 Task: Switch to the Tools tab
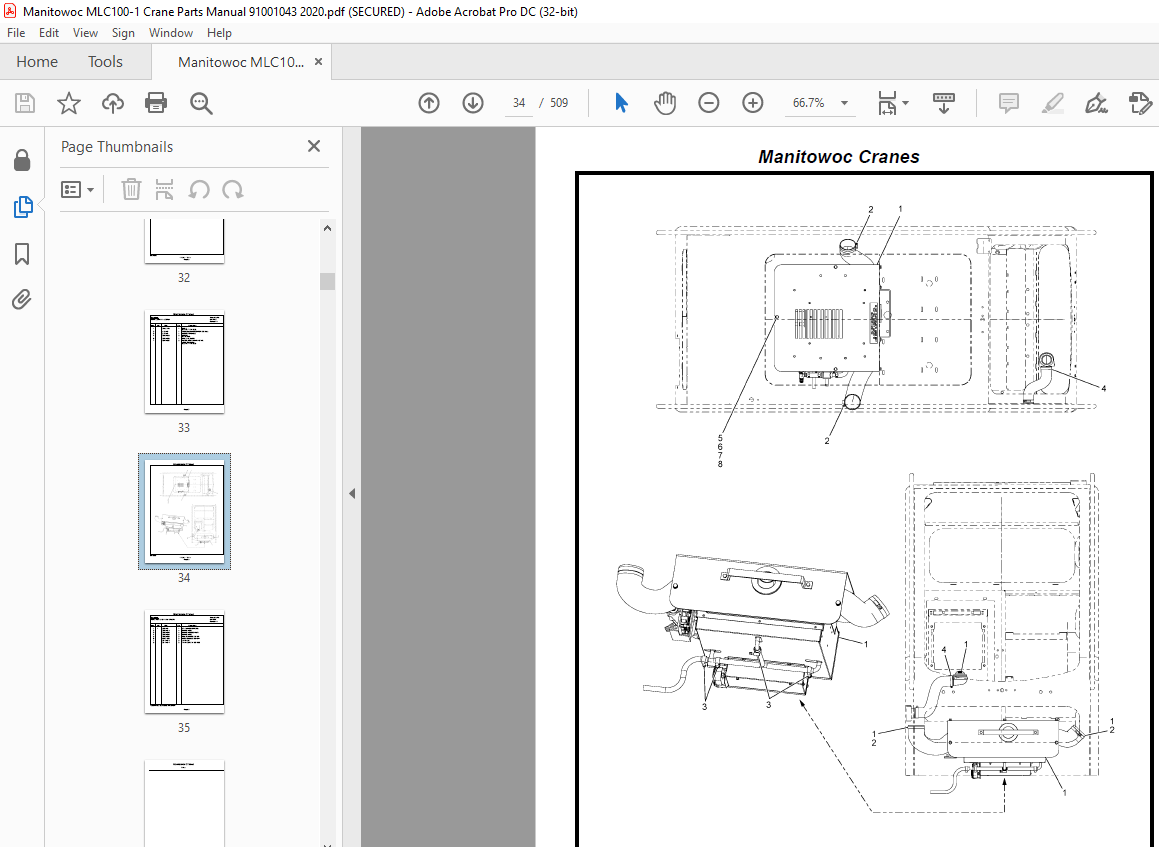coord(105,62)
